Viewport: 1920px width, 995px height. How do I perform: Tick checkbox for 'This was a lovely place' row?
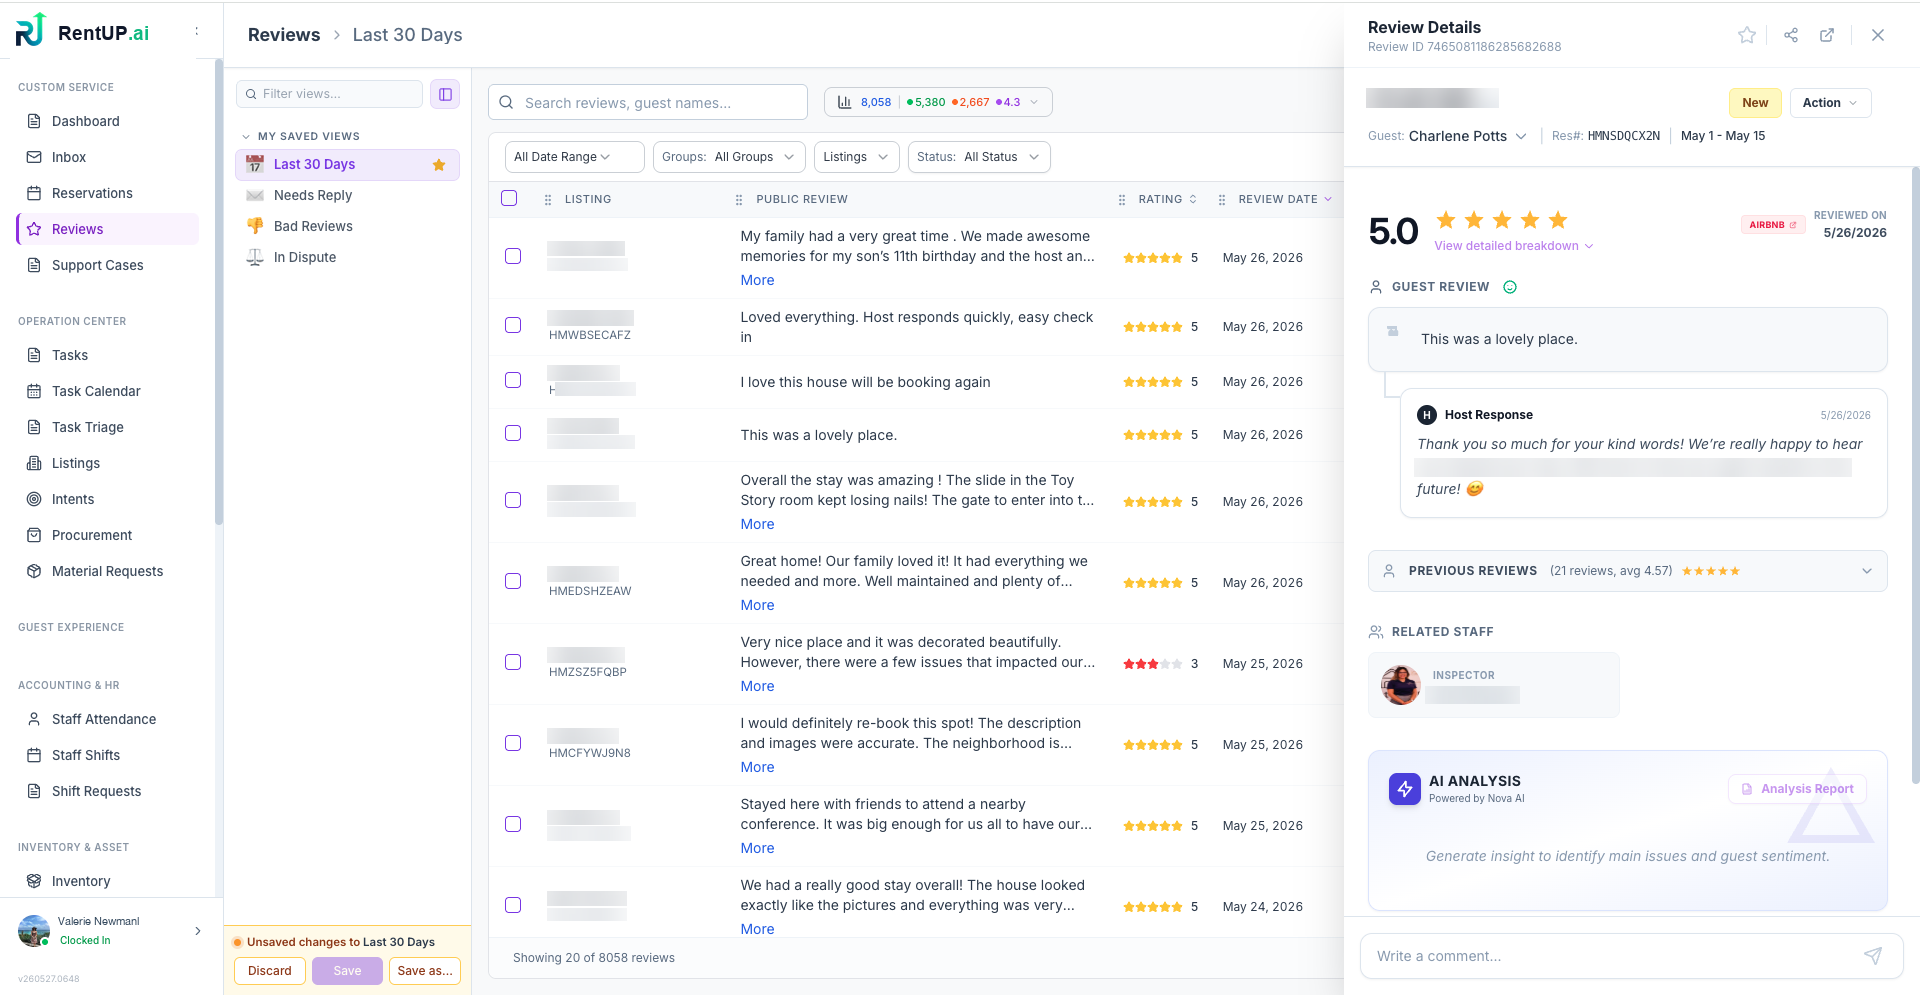pos(513,433)
